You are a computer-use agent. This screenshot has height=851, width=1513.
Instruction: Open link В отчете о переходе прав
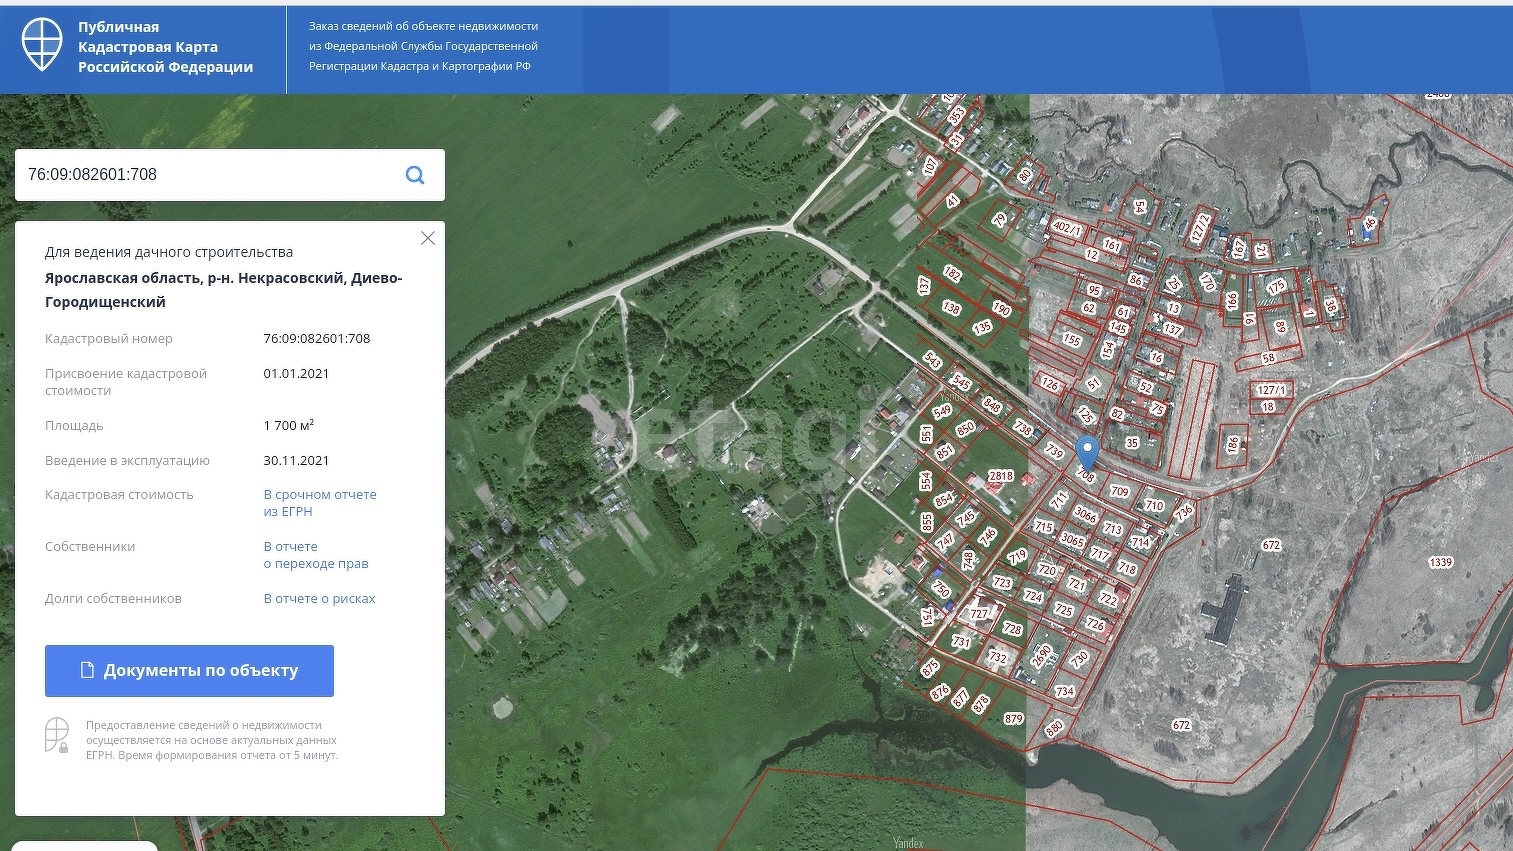[x=316, y=555]
